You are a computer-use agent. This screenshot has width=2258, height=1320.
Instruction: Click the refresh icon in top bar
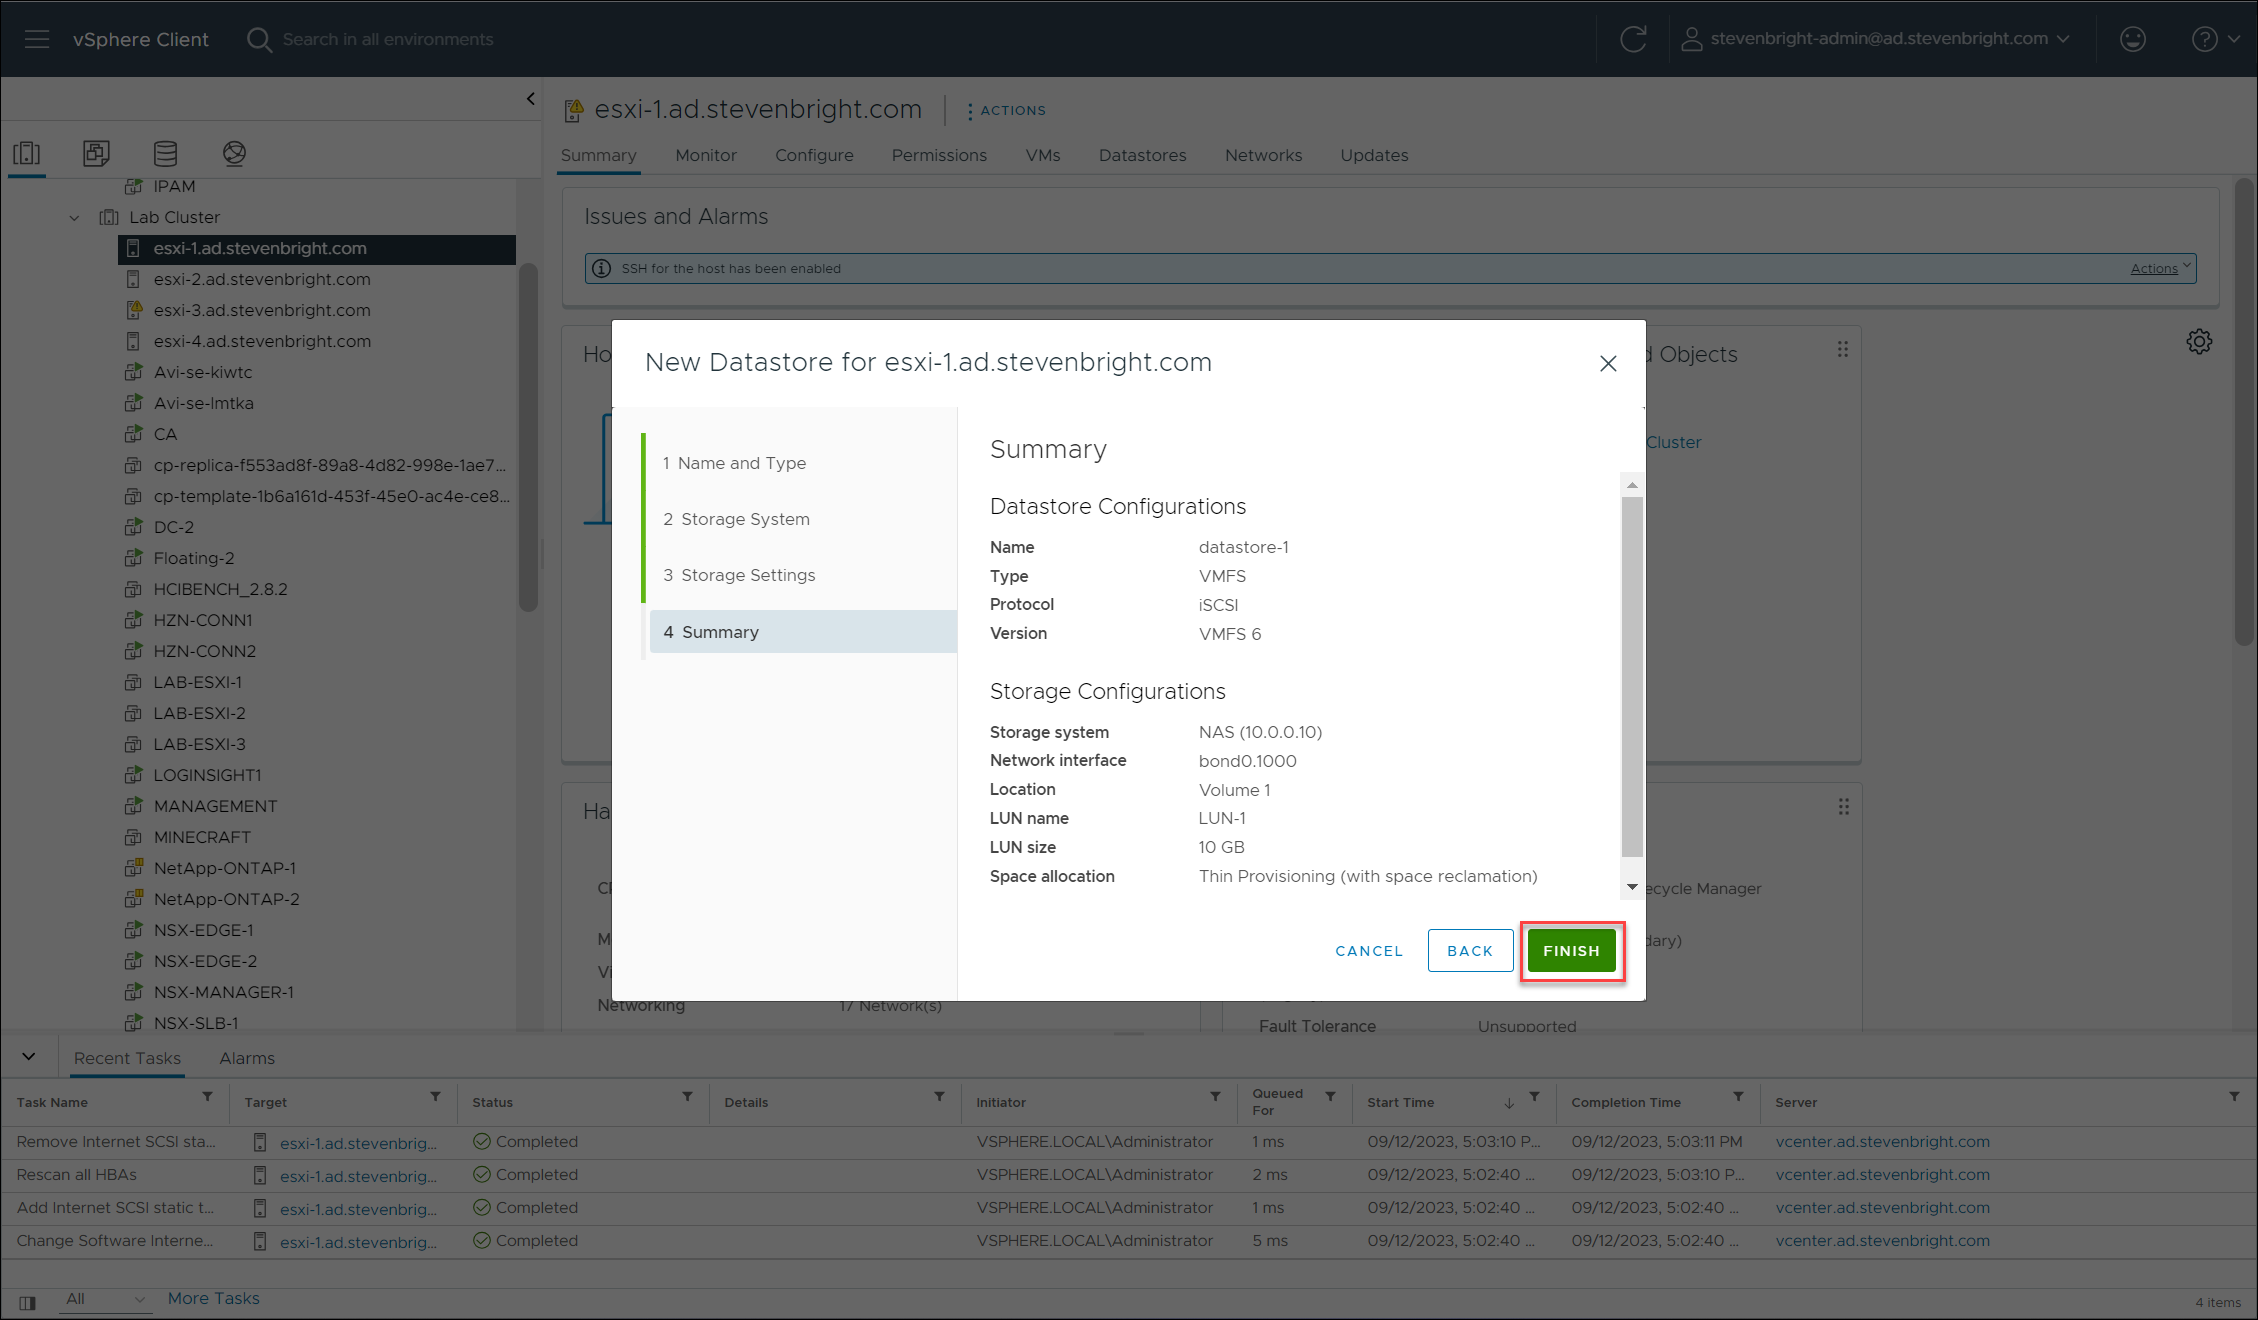tap(1633, 39)
